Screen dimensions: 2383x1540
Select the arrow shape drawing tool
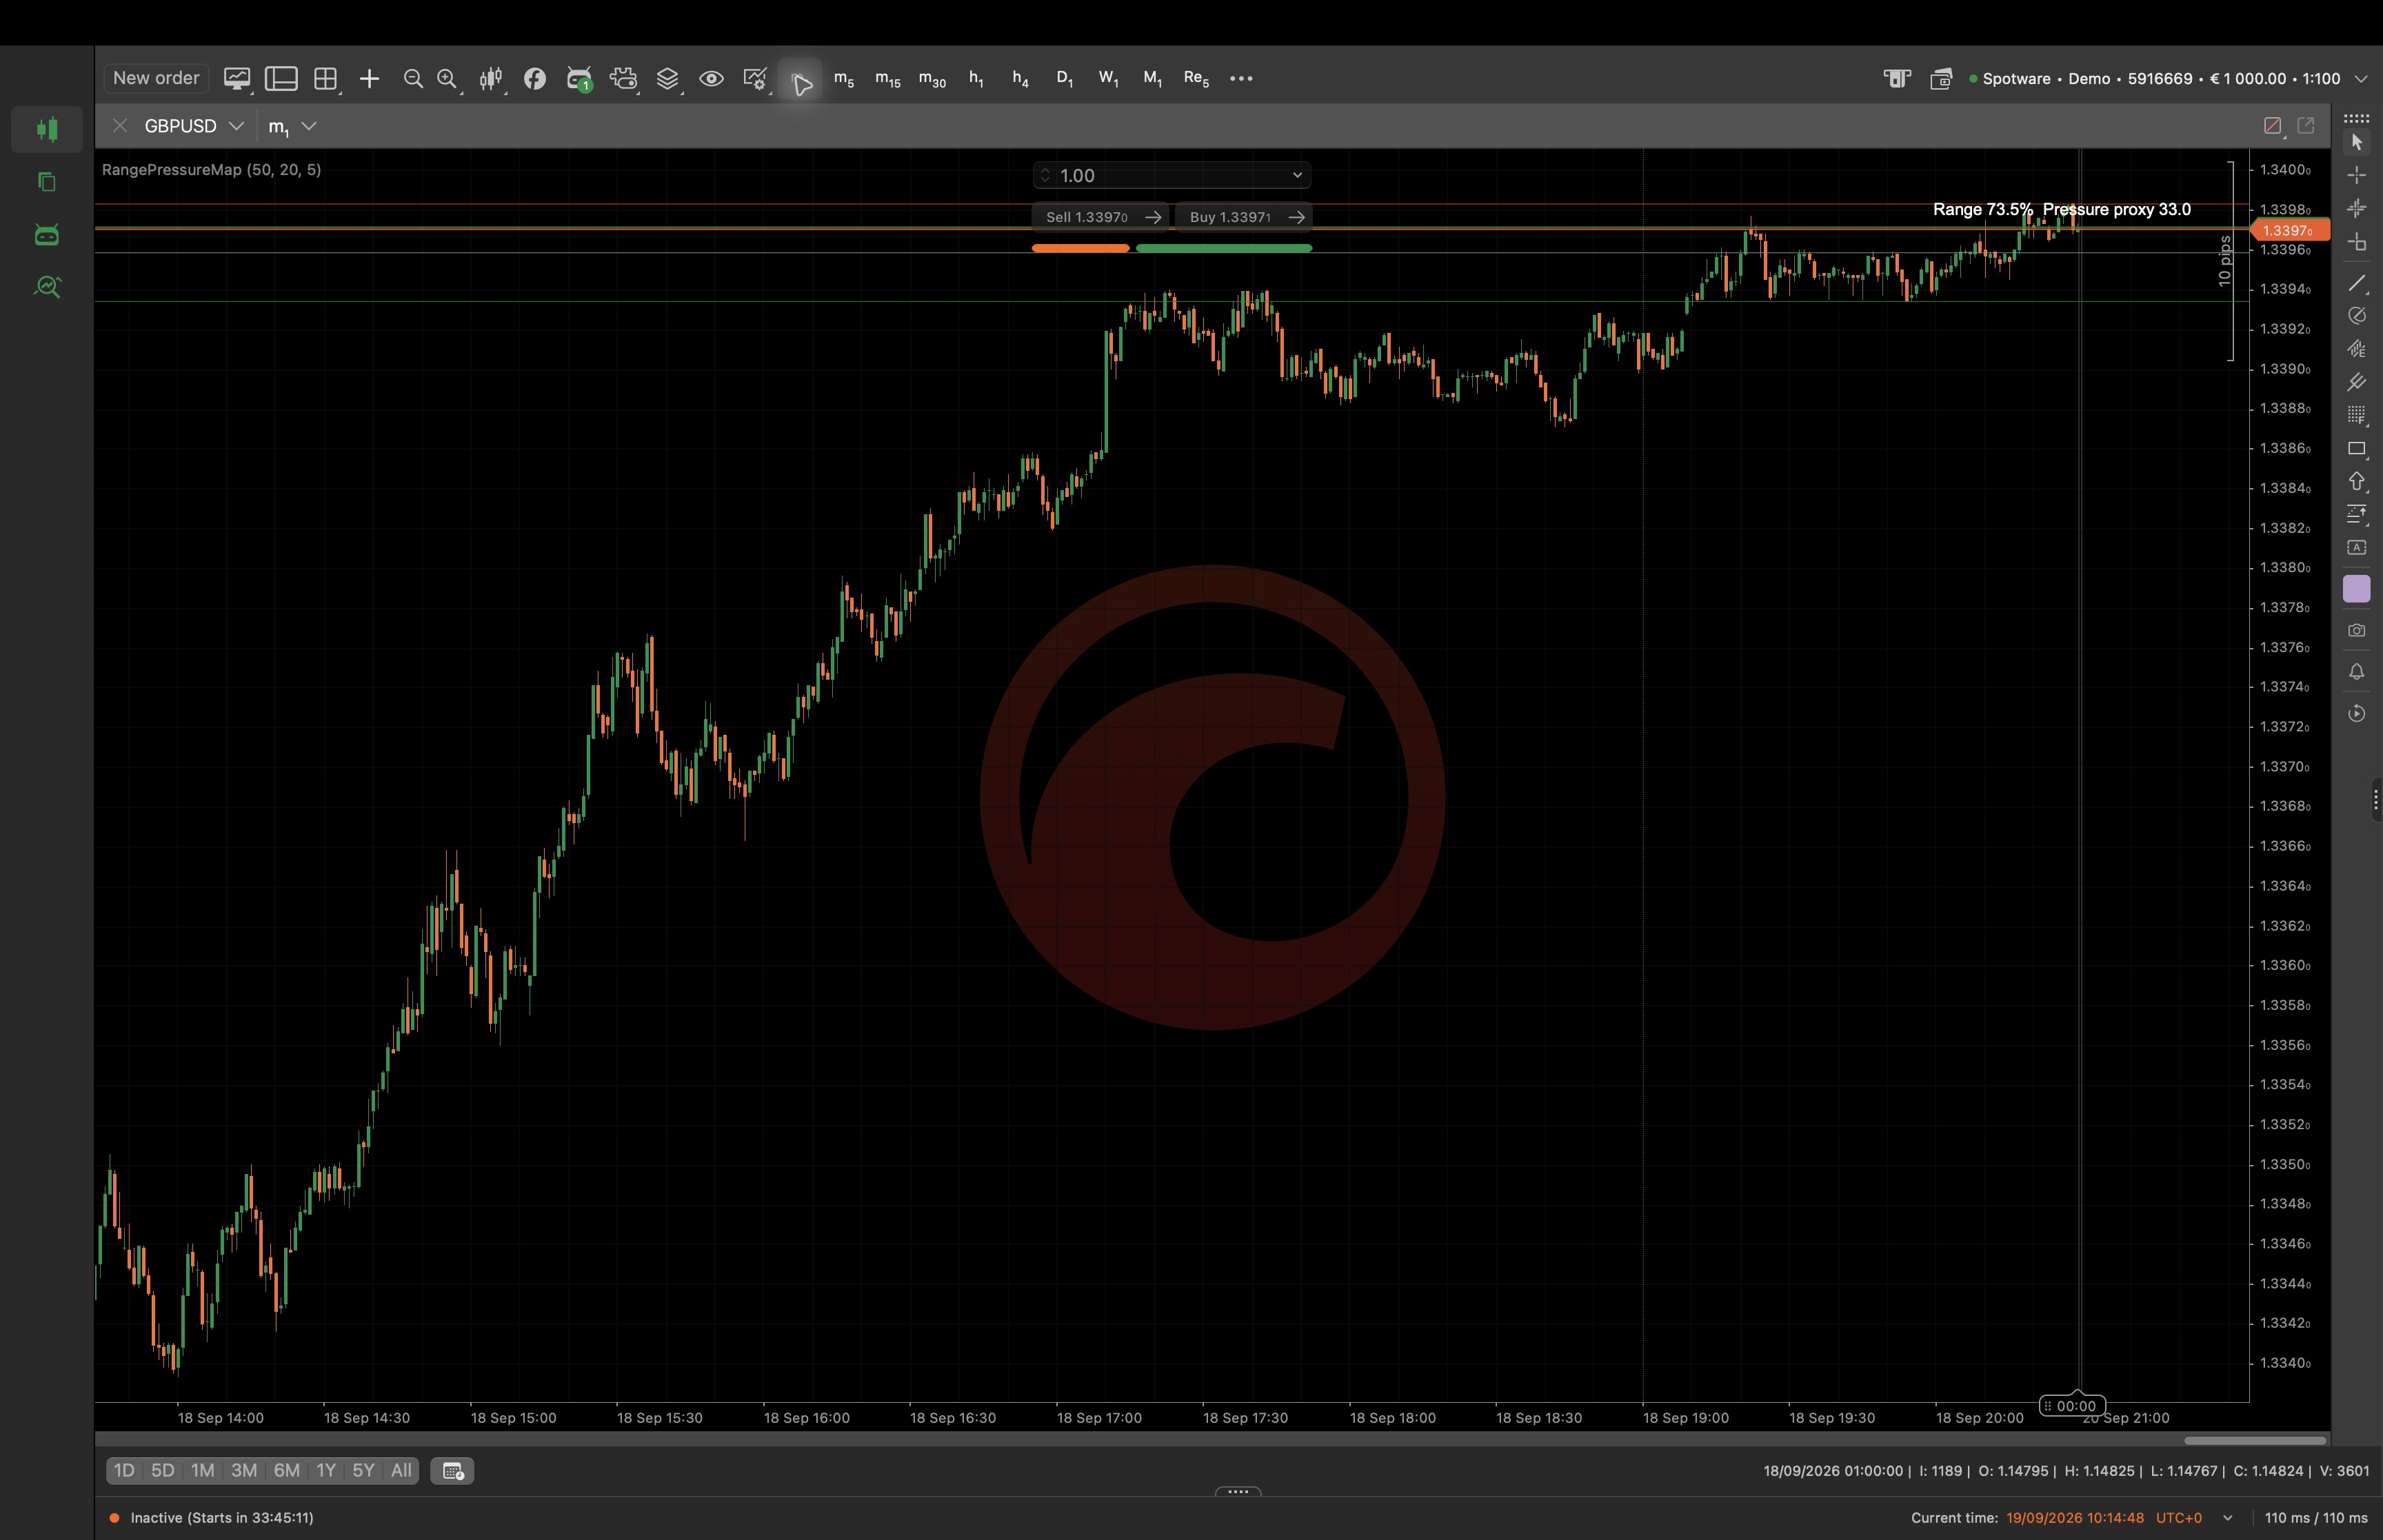pyautogui.click(x=2357, y=481)
